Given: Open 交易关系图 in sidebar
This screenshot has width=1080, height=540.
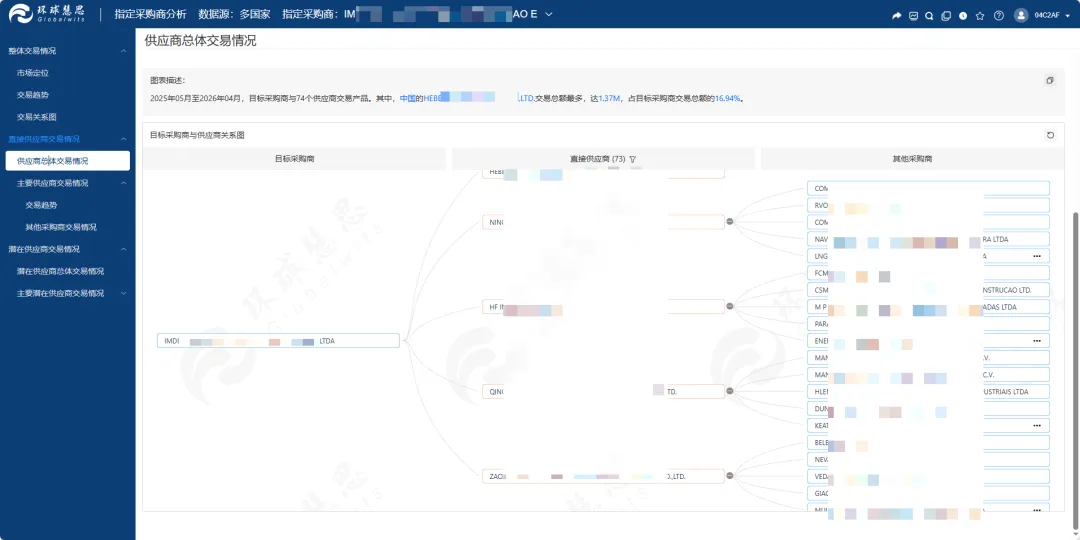Looking at the screenshot, I should coord(37,117).
